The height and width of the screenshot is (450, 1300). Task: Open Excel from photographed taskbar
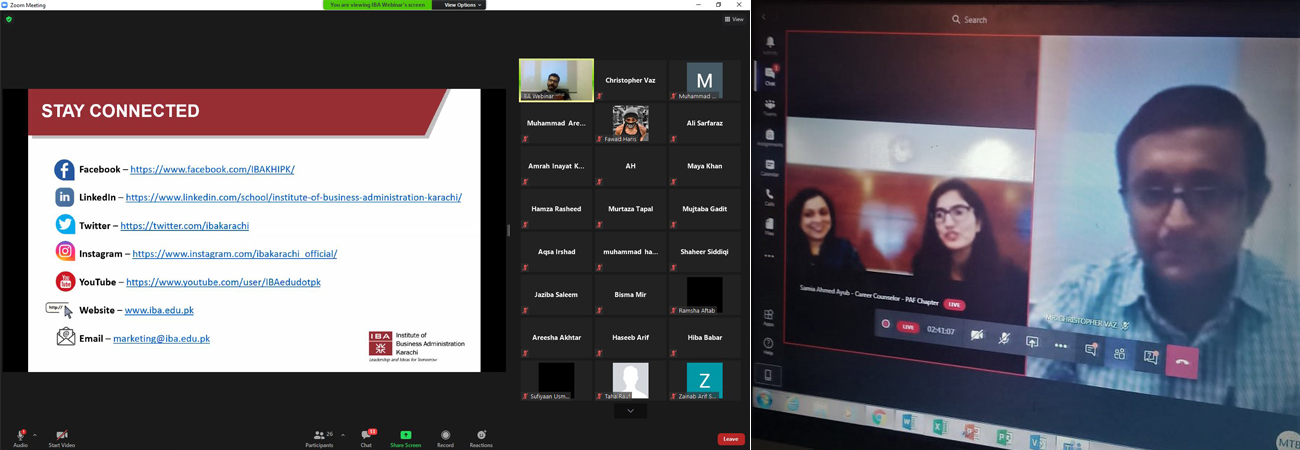939,427
